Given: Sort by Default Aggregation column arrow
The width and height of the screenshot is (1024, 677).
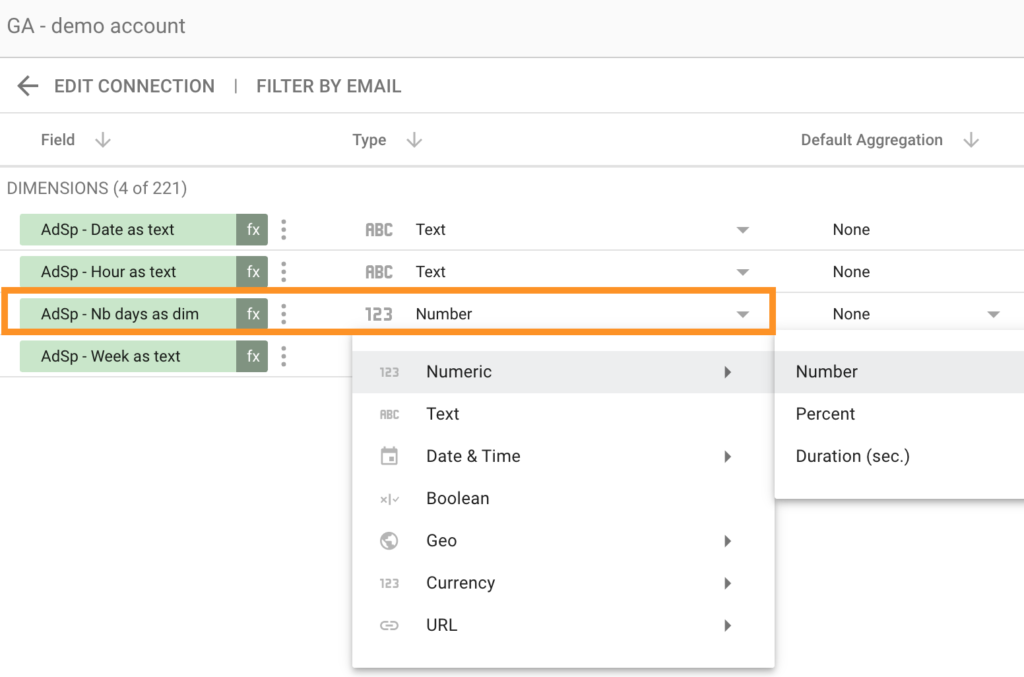Looking at the screenshot, I should tap(971, 140).
